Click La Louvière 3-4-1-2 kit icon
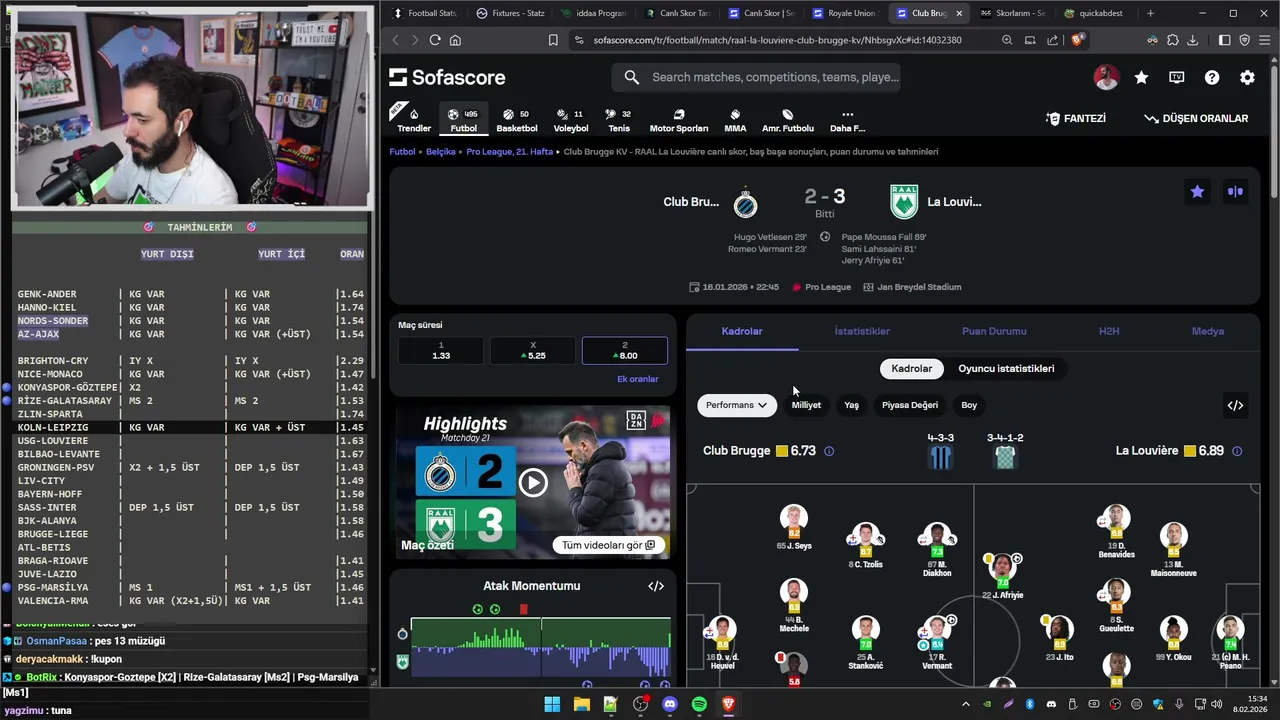The height and width of the screenshot is (720, 1280). (x=1005, y=457)
